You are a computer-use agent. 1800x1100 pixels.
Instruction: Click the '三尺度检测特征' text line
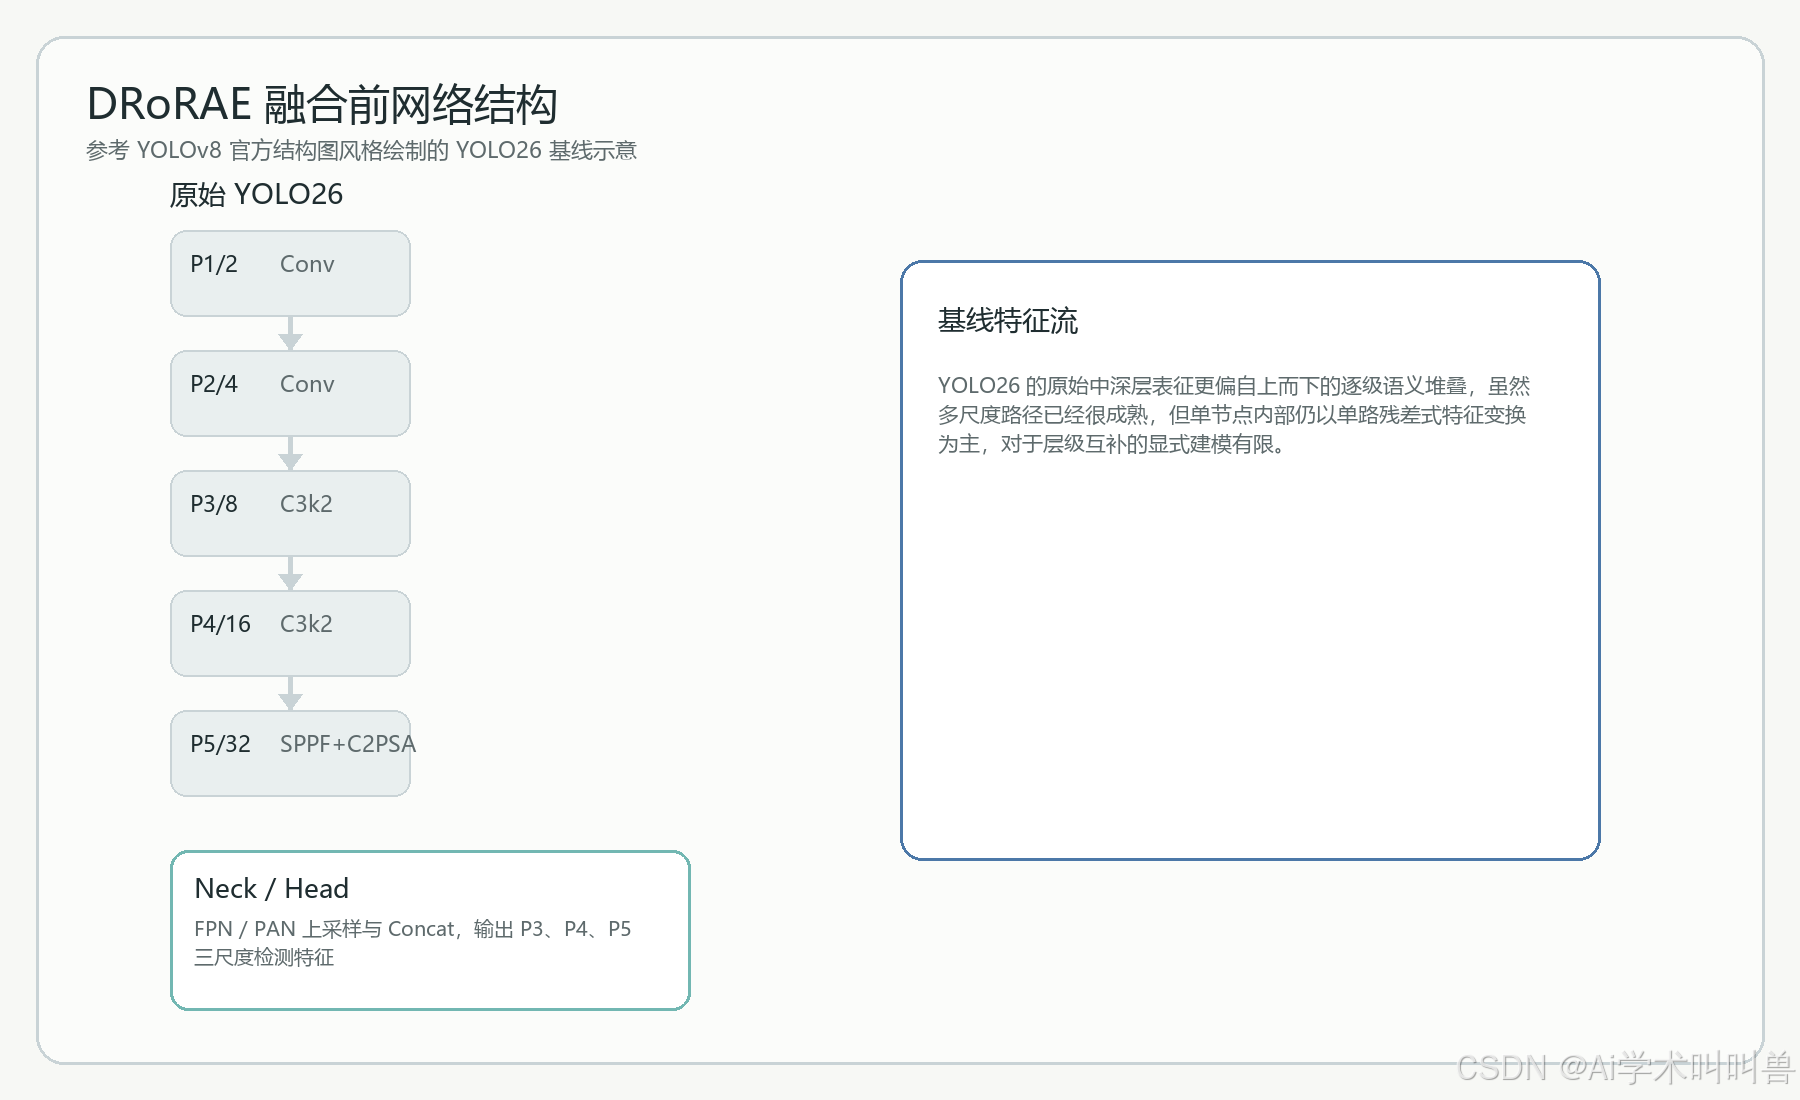(x=264, y=958)
